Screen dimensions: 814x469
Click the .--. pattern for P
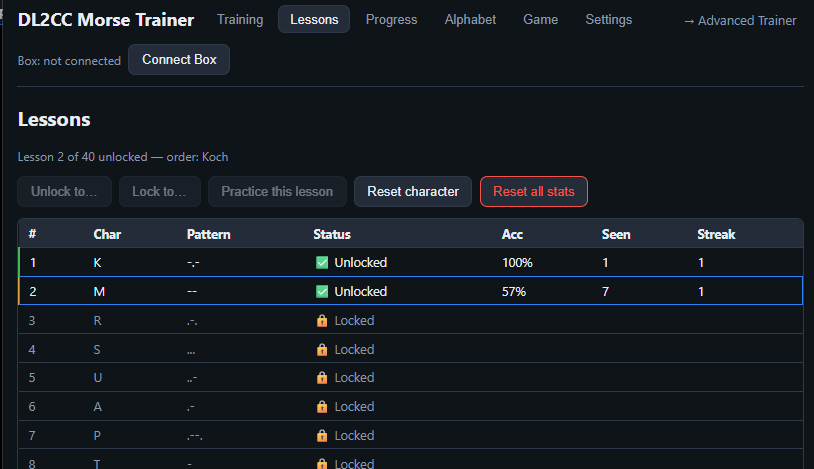pyautogui.click(x=195, y=436)
